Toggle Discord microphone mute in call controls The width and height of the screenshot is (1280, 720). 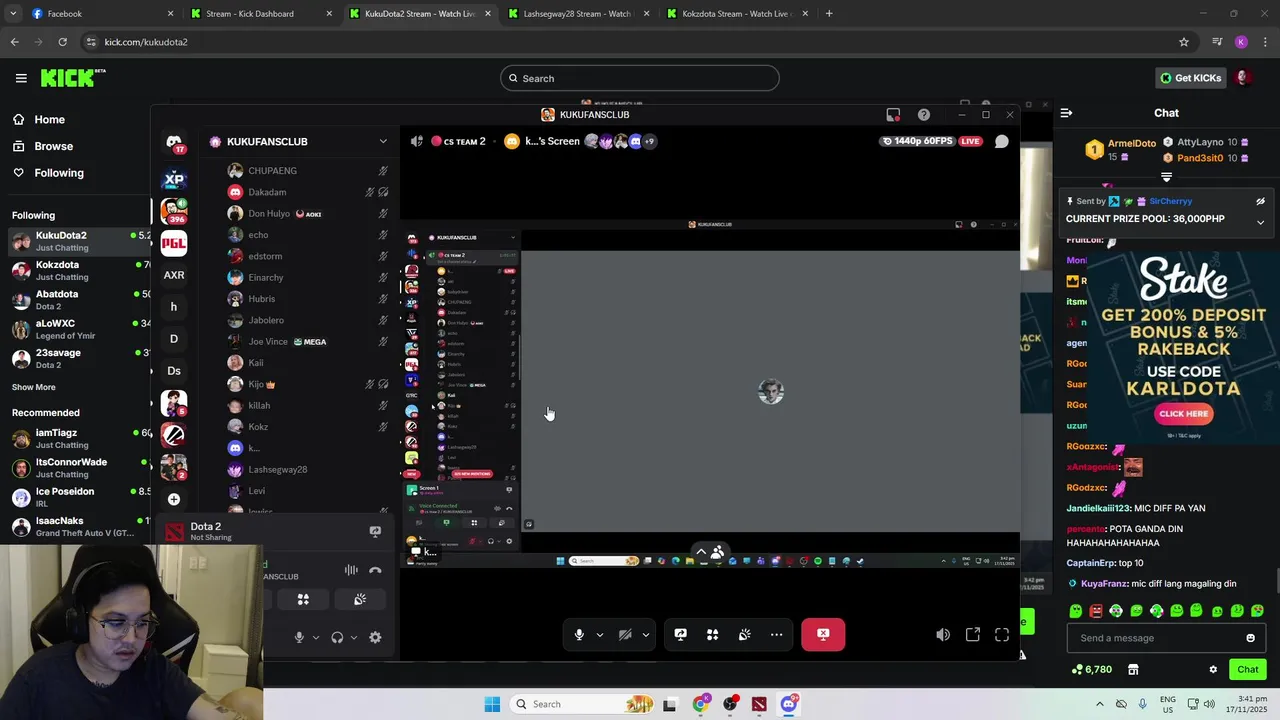tap(579, 634)
